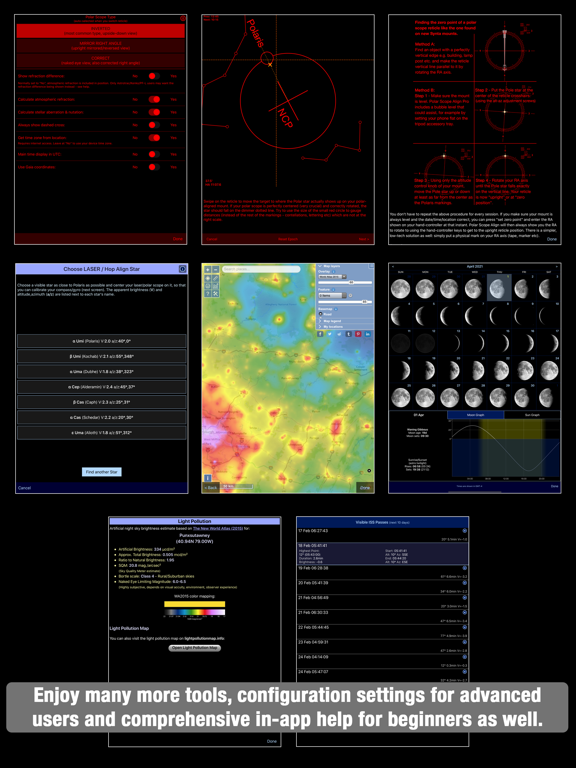
Task: Tap Done on the light pollution map
Action: pos(365,488)
